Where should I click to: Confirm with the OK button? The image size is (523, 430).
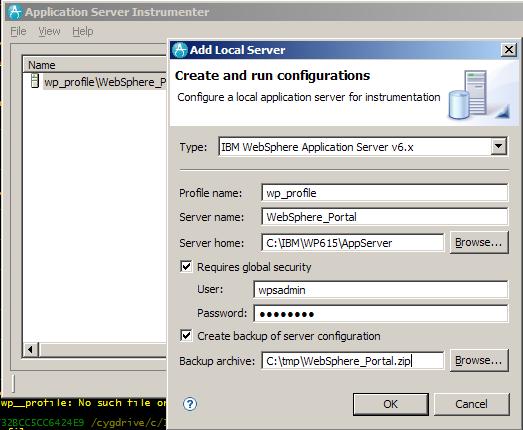[x=391, y=404]
